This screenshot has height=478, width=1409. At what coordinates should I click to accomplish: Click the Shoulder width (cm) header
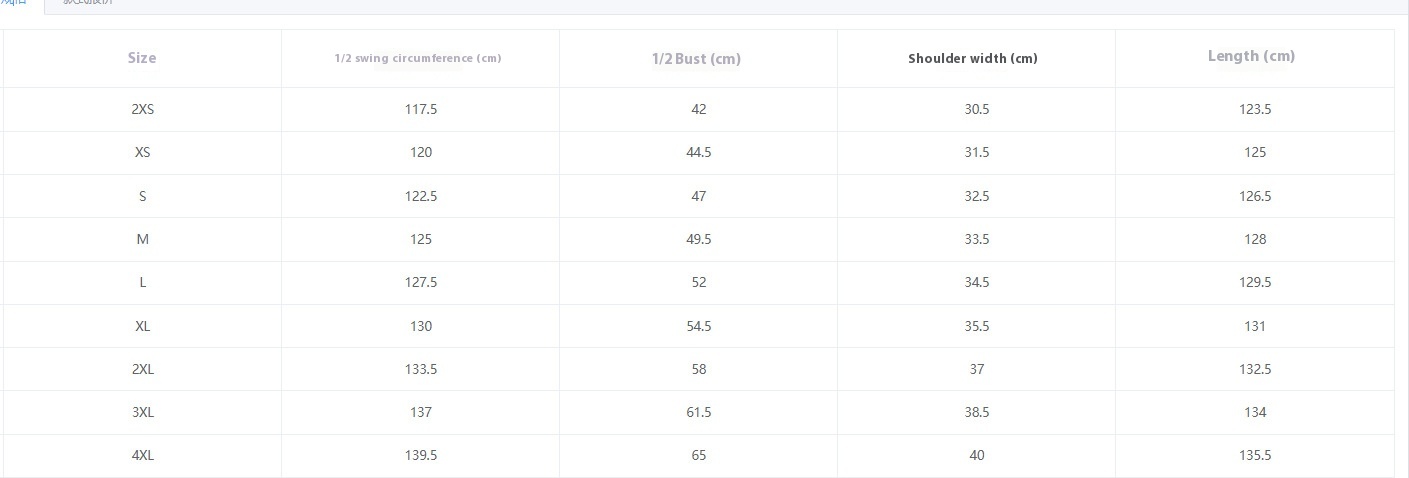tap(973, 58)
